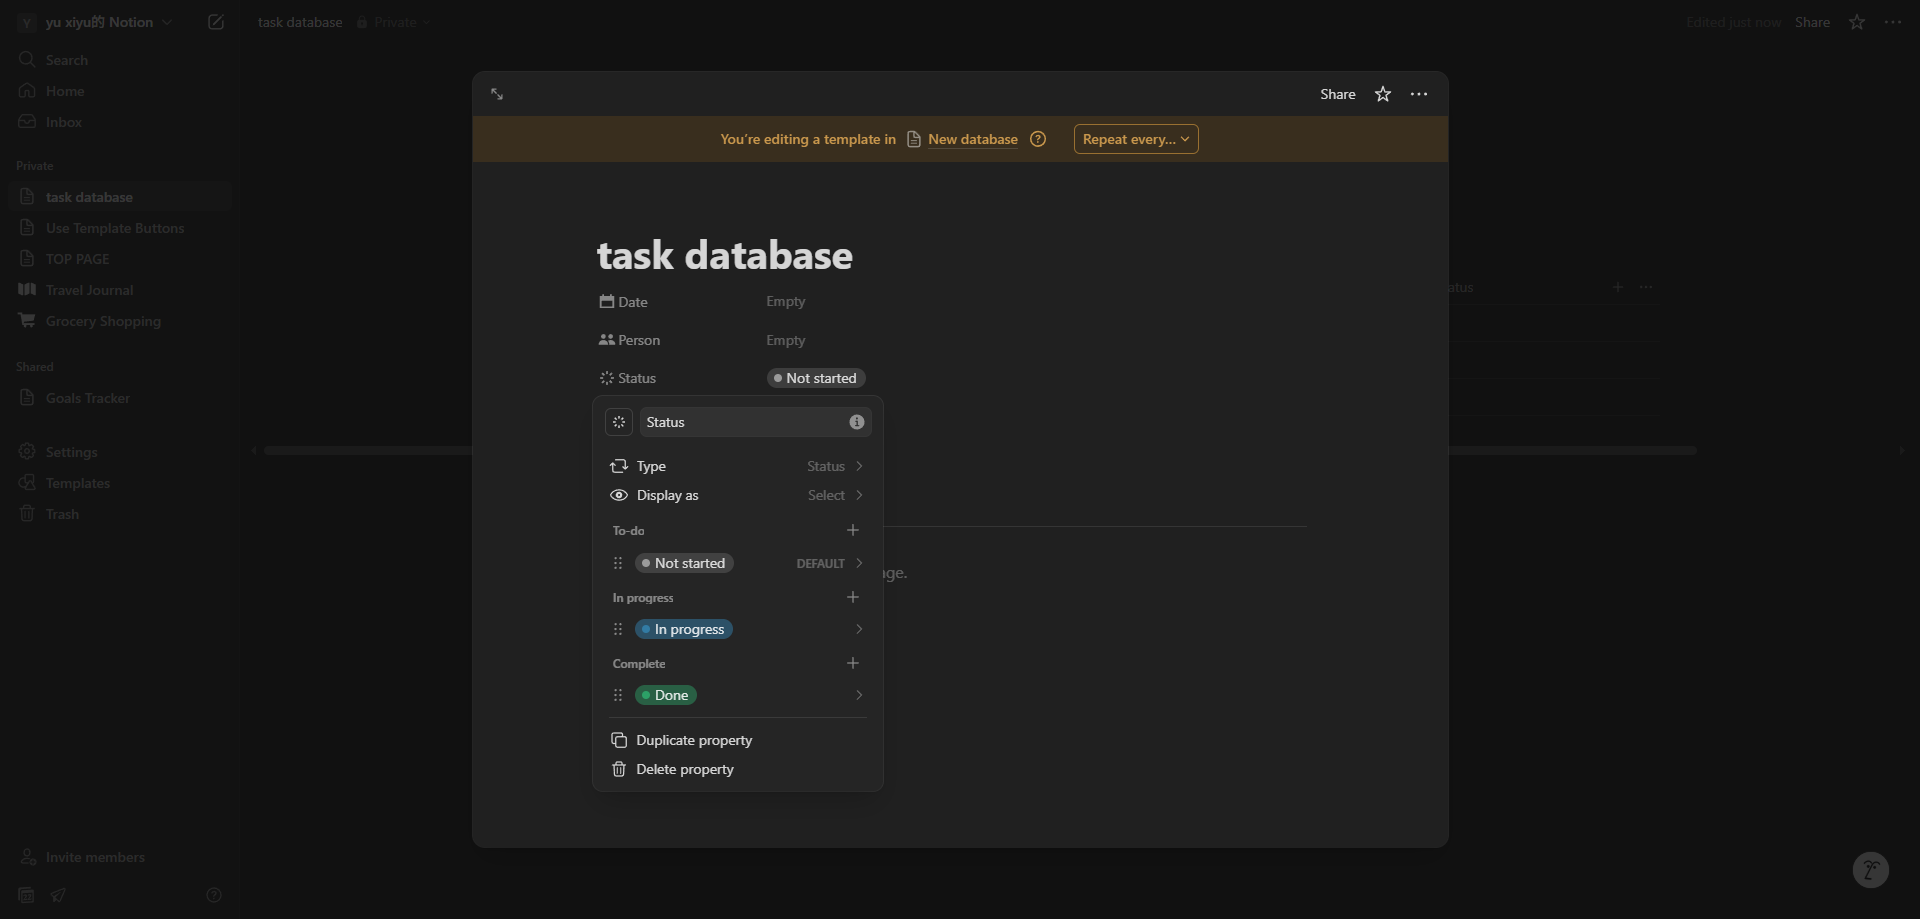Open the top-bar three-dots page menu

tap(1893, 22)
